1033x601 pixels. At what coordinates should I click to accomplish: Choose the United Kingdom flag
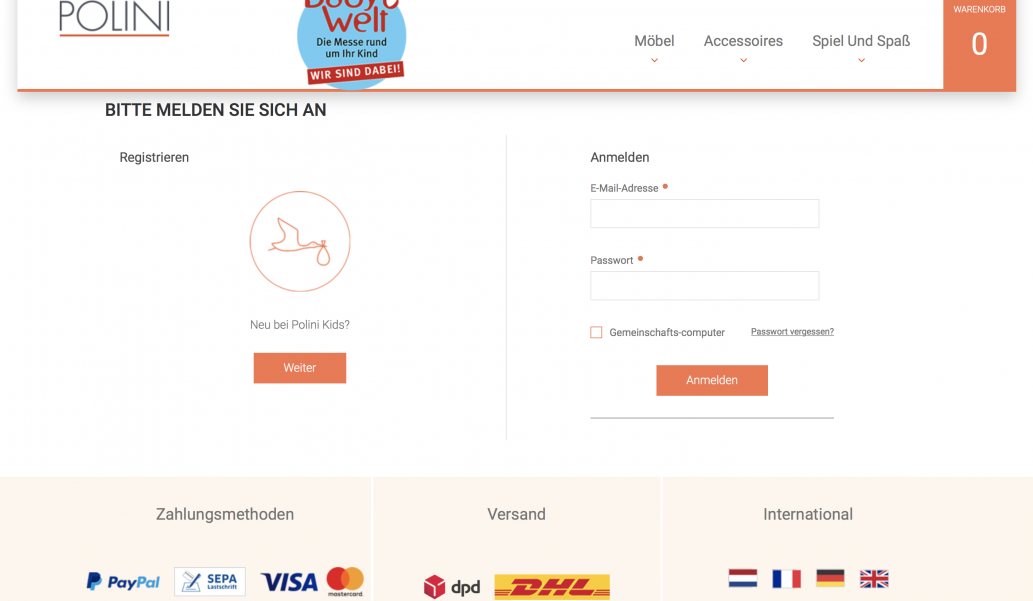874,579
